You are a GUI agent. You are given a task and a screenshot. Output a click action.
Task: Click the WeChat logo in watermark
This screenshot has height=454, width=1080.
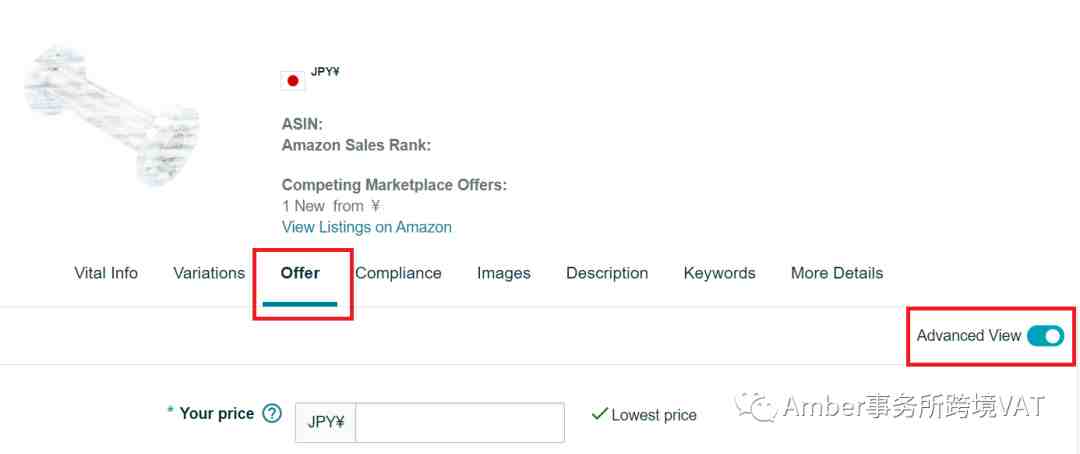point(755,406)
